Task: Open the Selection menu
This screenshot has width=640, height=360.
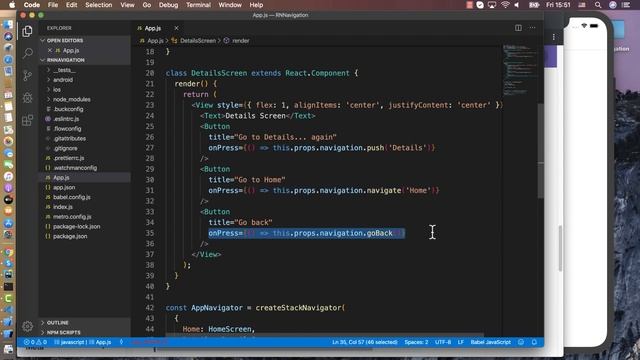Action: [x=98, y=5]
